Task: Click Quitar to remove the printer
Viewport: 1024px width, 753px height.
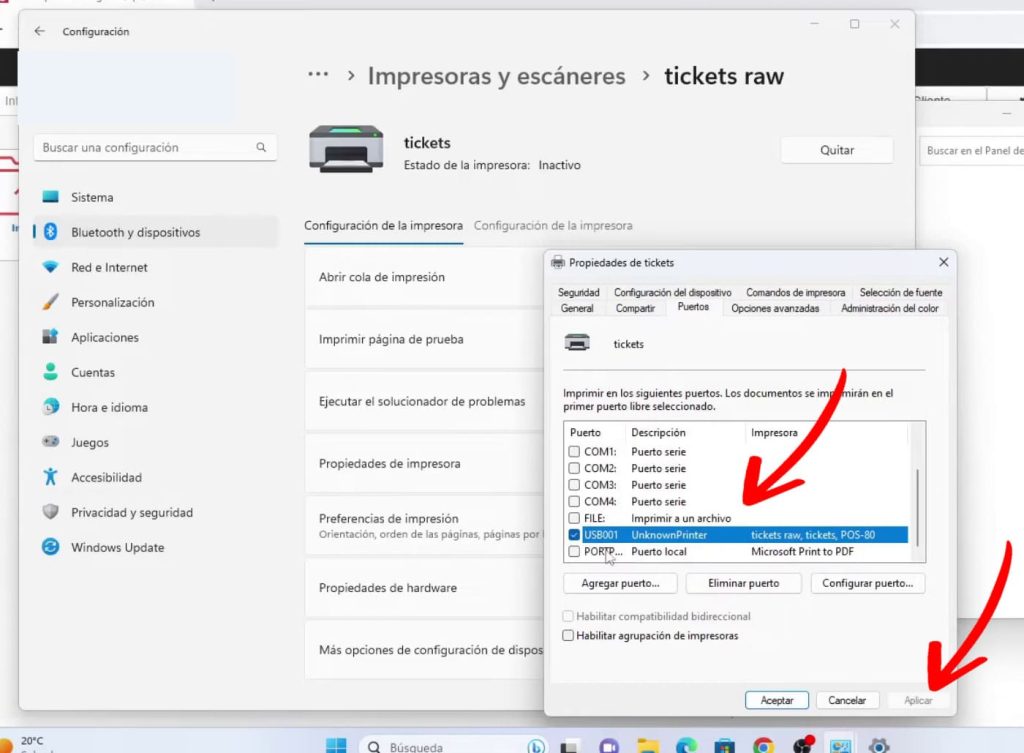Action: [x=836, y=149]
